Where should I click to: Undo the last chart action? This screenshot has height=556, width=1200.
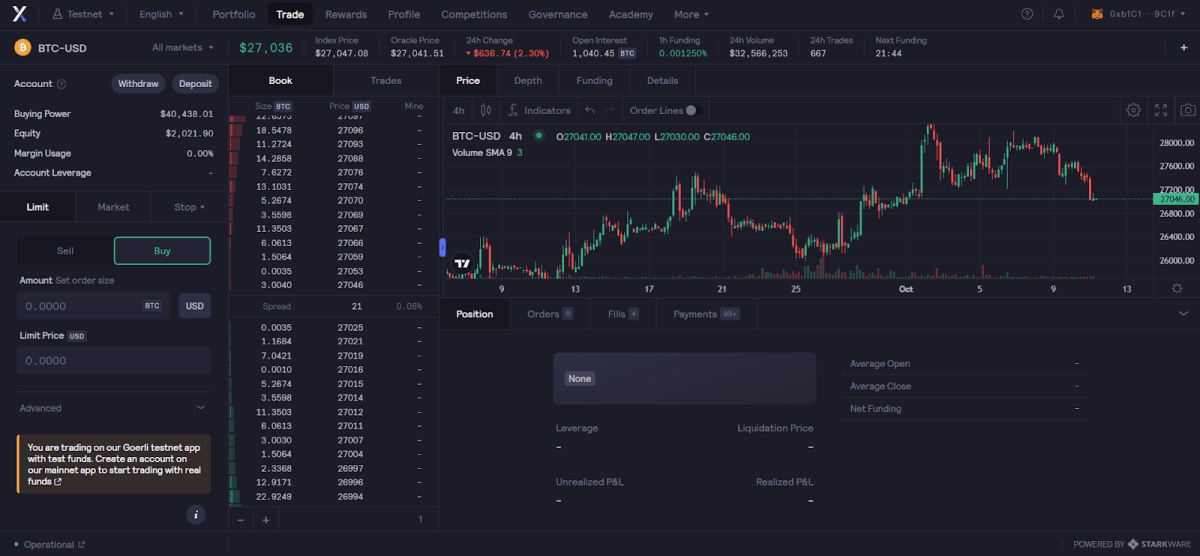590,110
